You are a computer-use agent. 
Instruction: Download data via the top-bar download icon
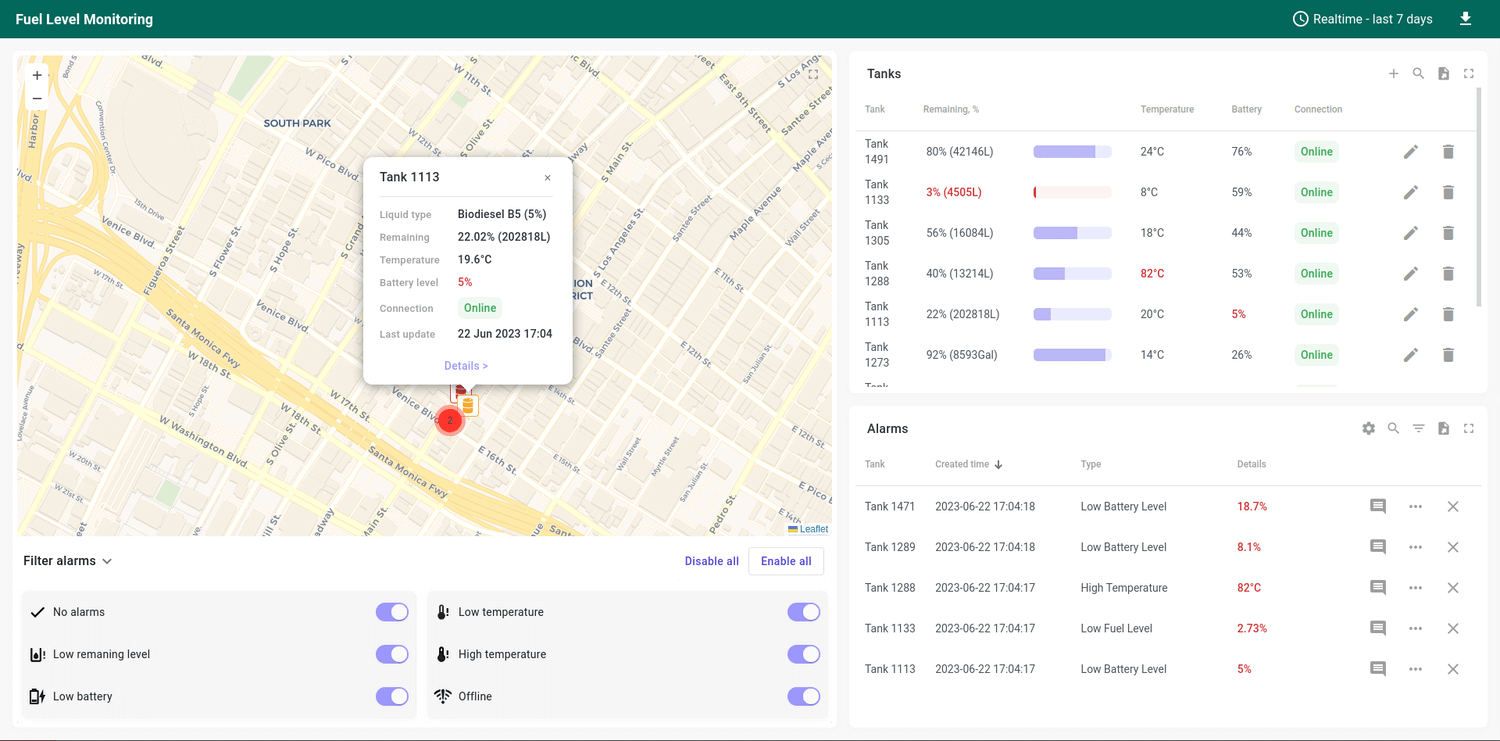click(1466, 18)
